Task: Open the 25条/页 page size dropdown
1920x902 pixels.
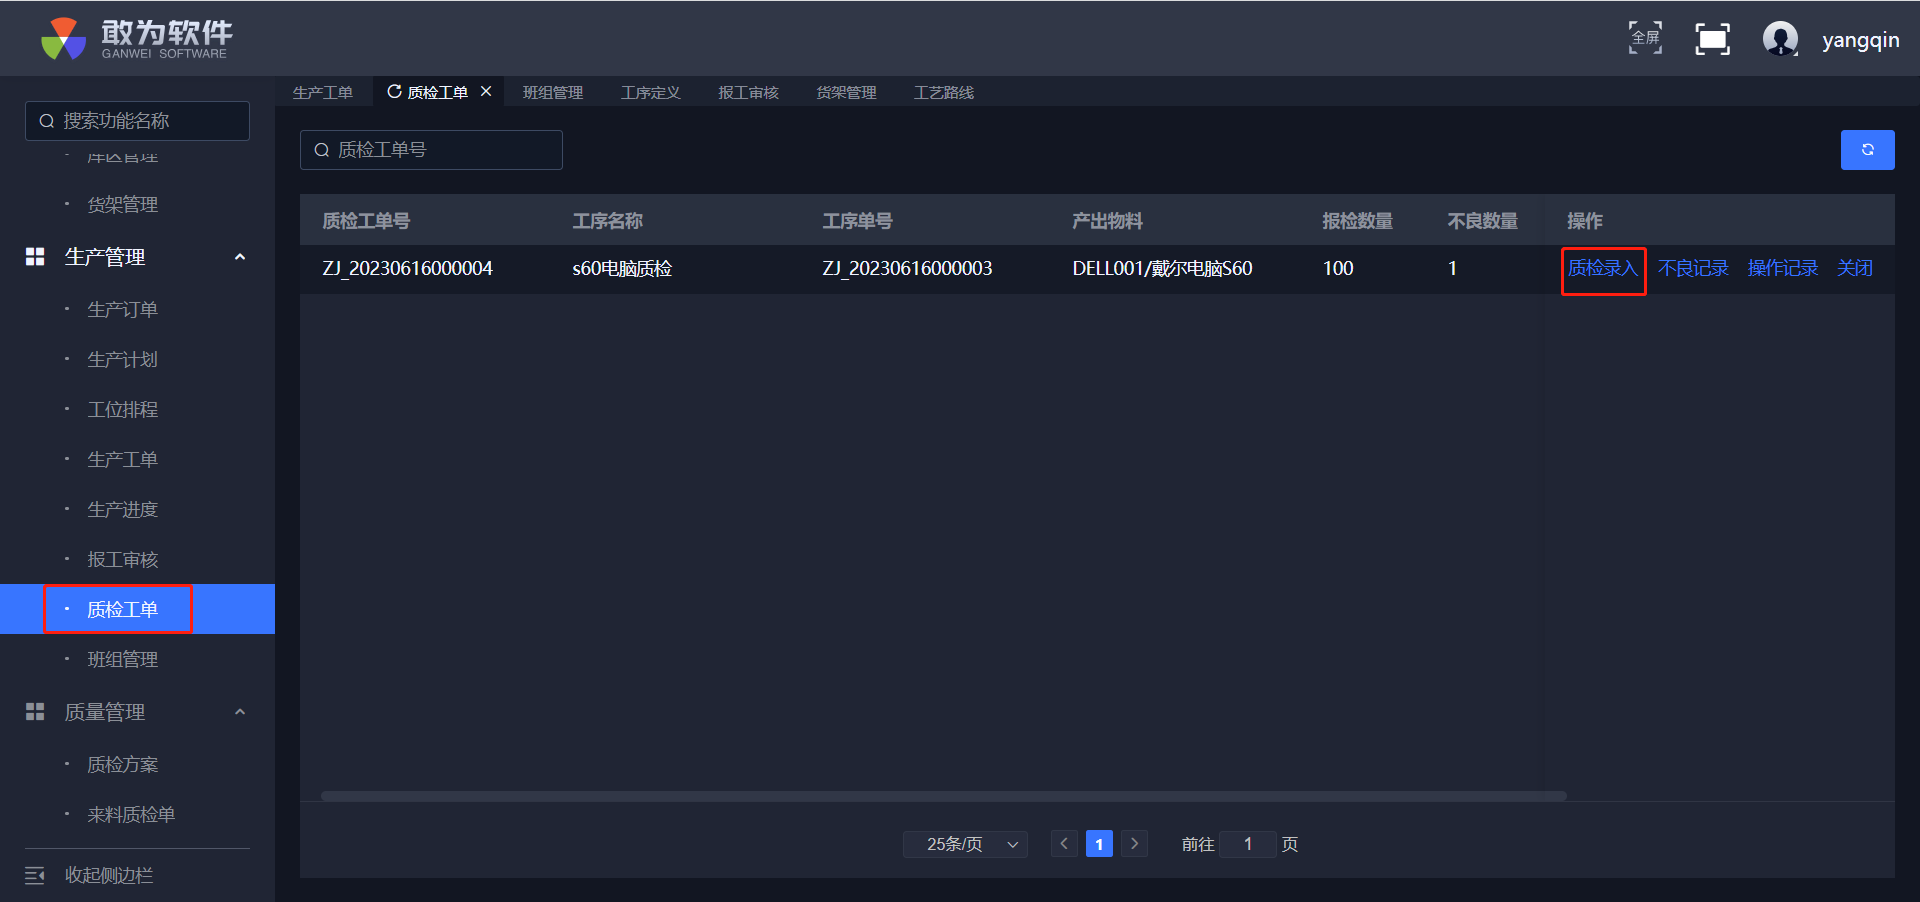Action: (965, 844)
